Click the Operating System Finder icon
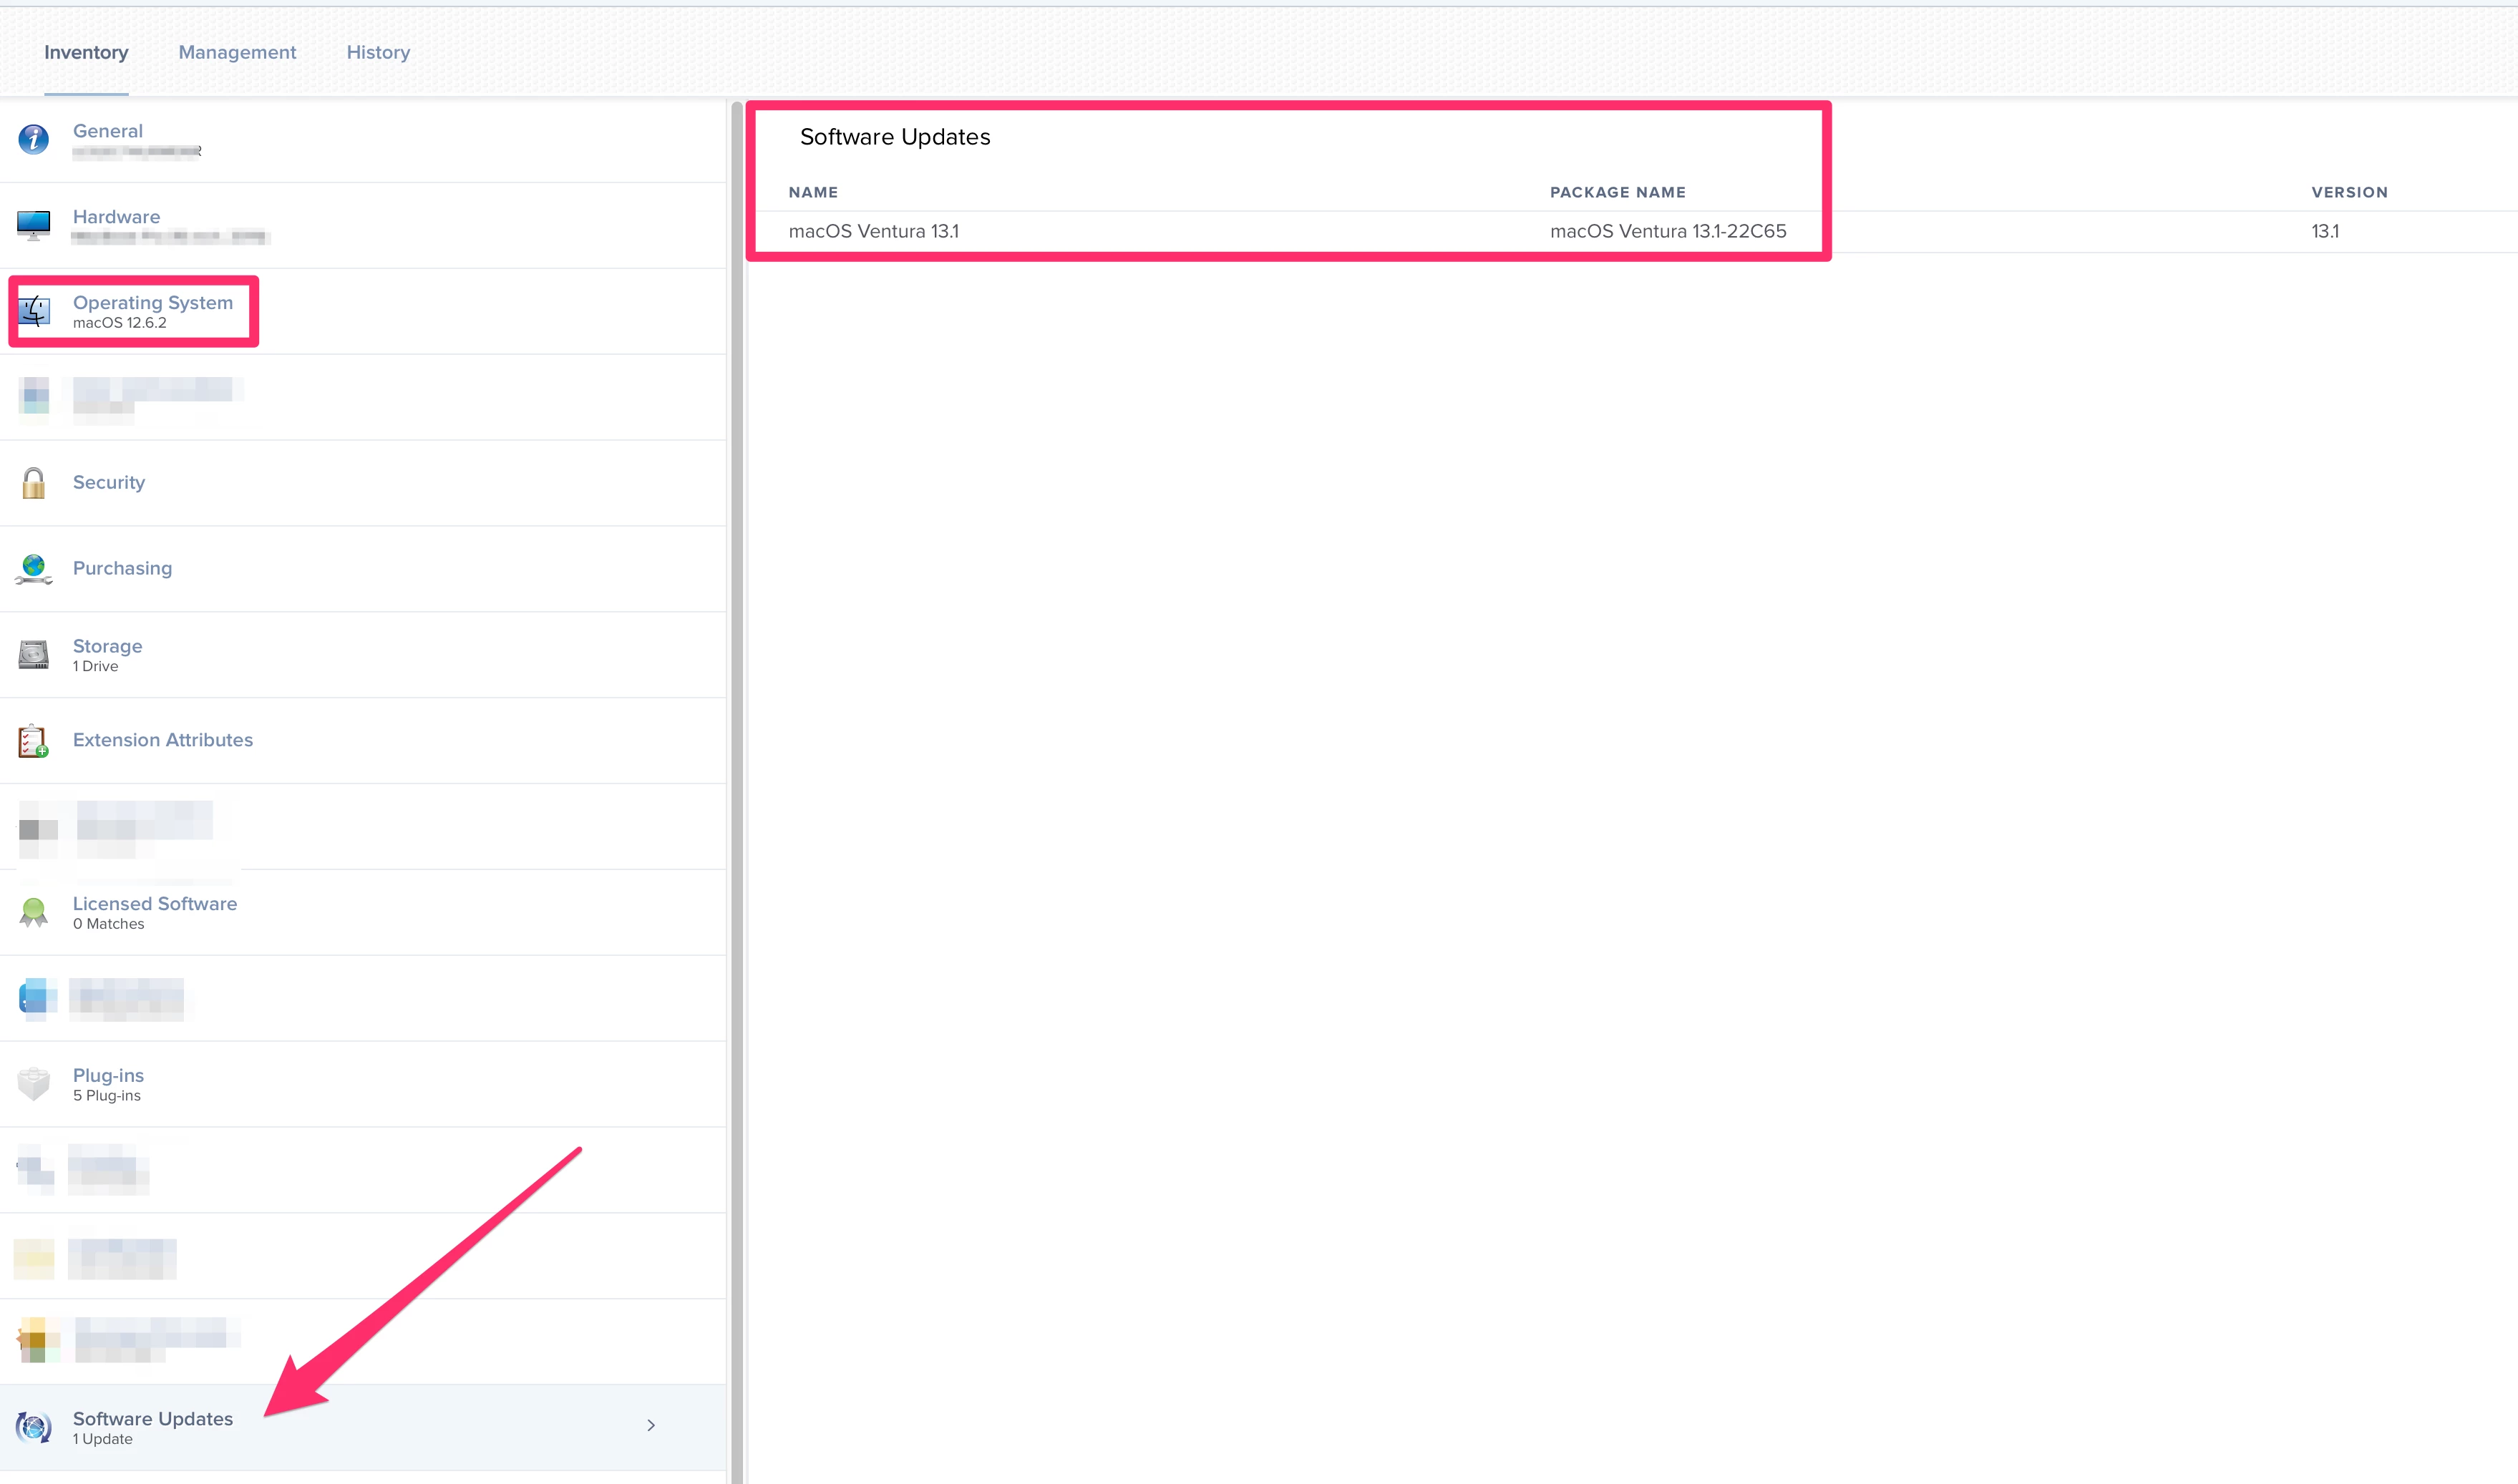 click(x=34, y=311)
